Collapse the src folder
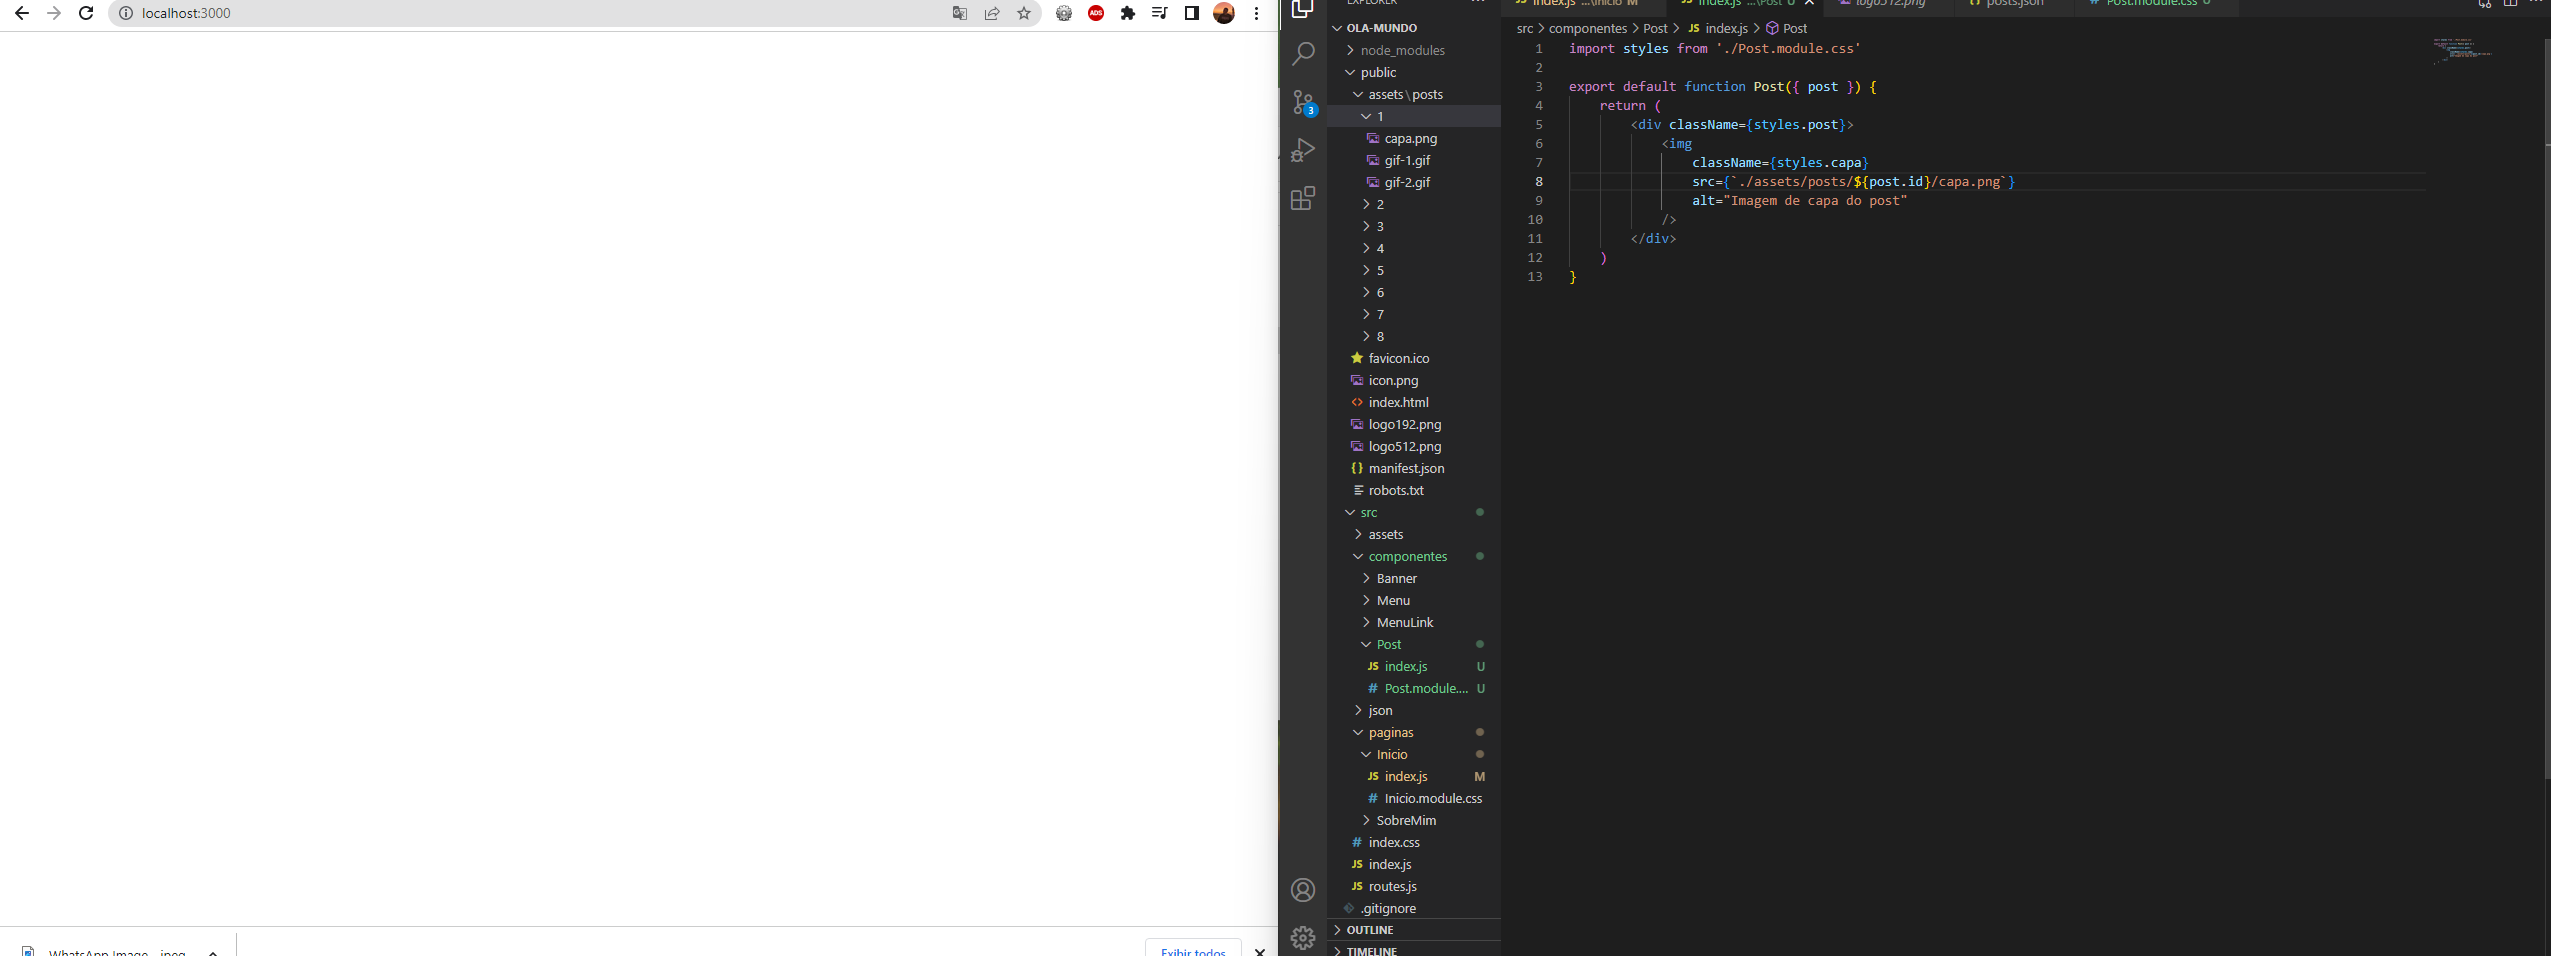 [x=1414, y=512]
